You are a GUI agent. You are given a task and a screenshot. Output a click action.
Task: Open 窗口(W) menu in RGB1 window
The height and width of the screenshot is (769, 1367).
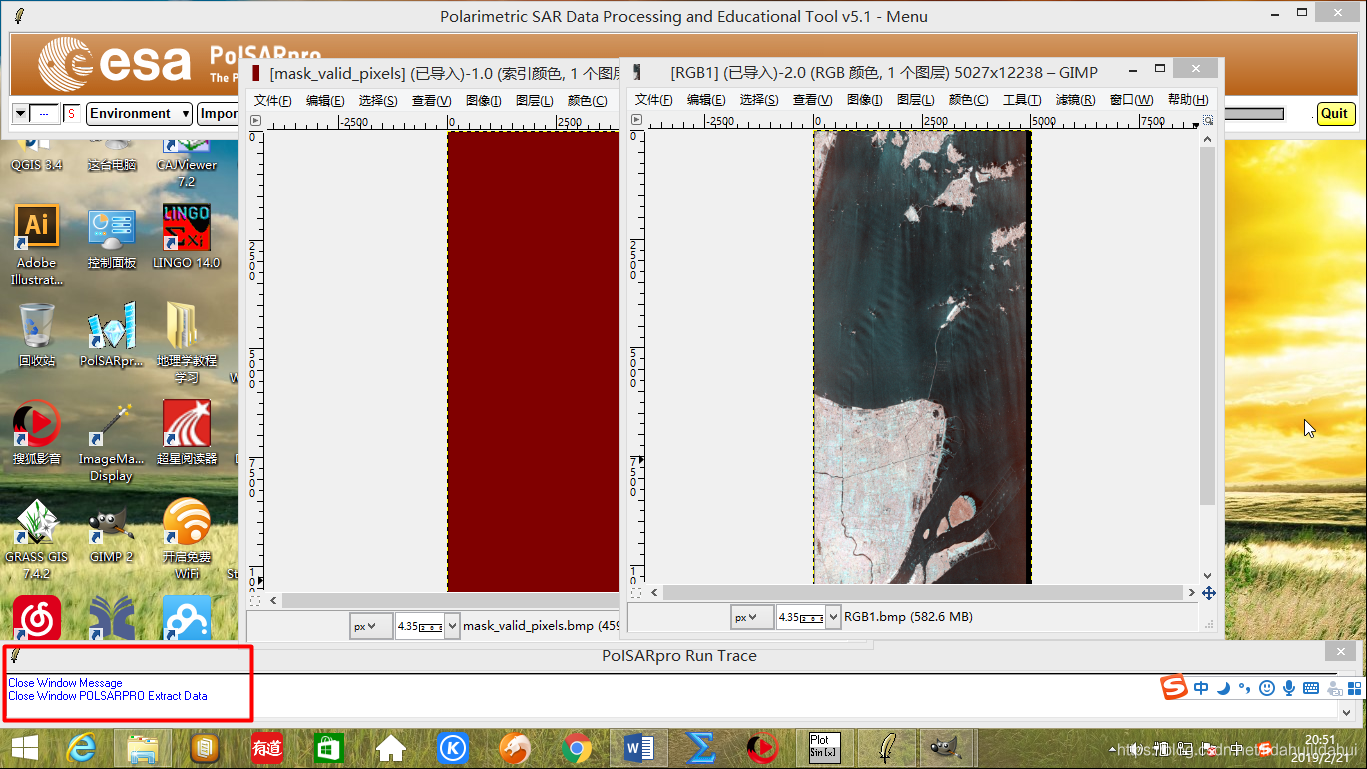[1131, 100]
